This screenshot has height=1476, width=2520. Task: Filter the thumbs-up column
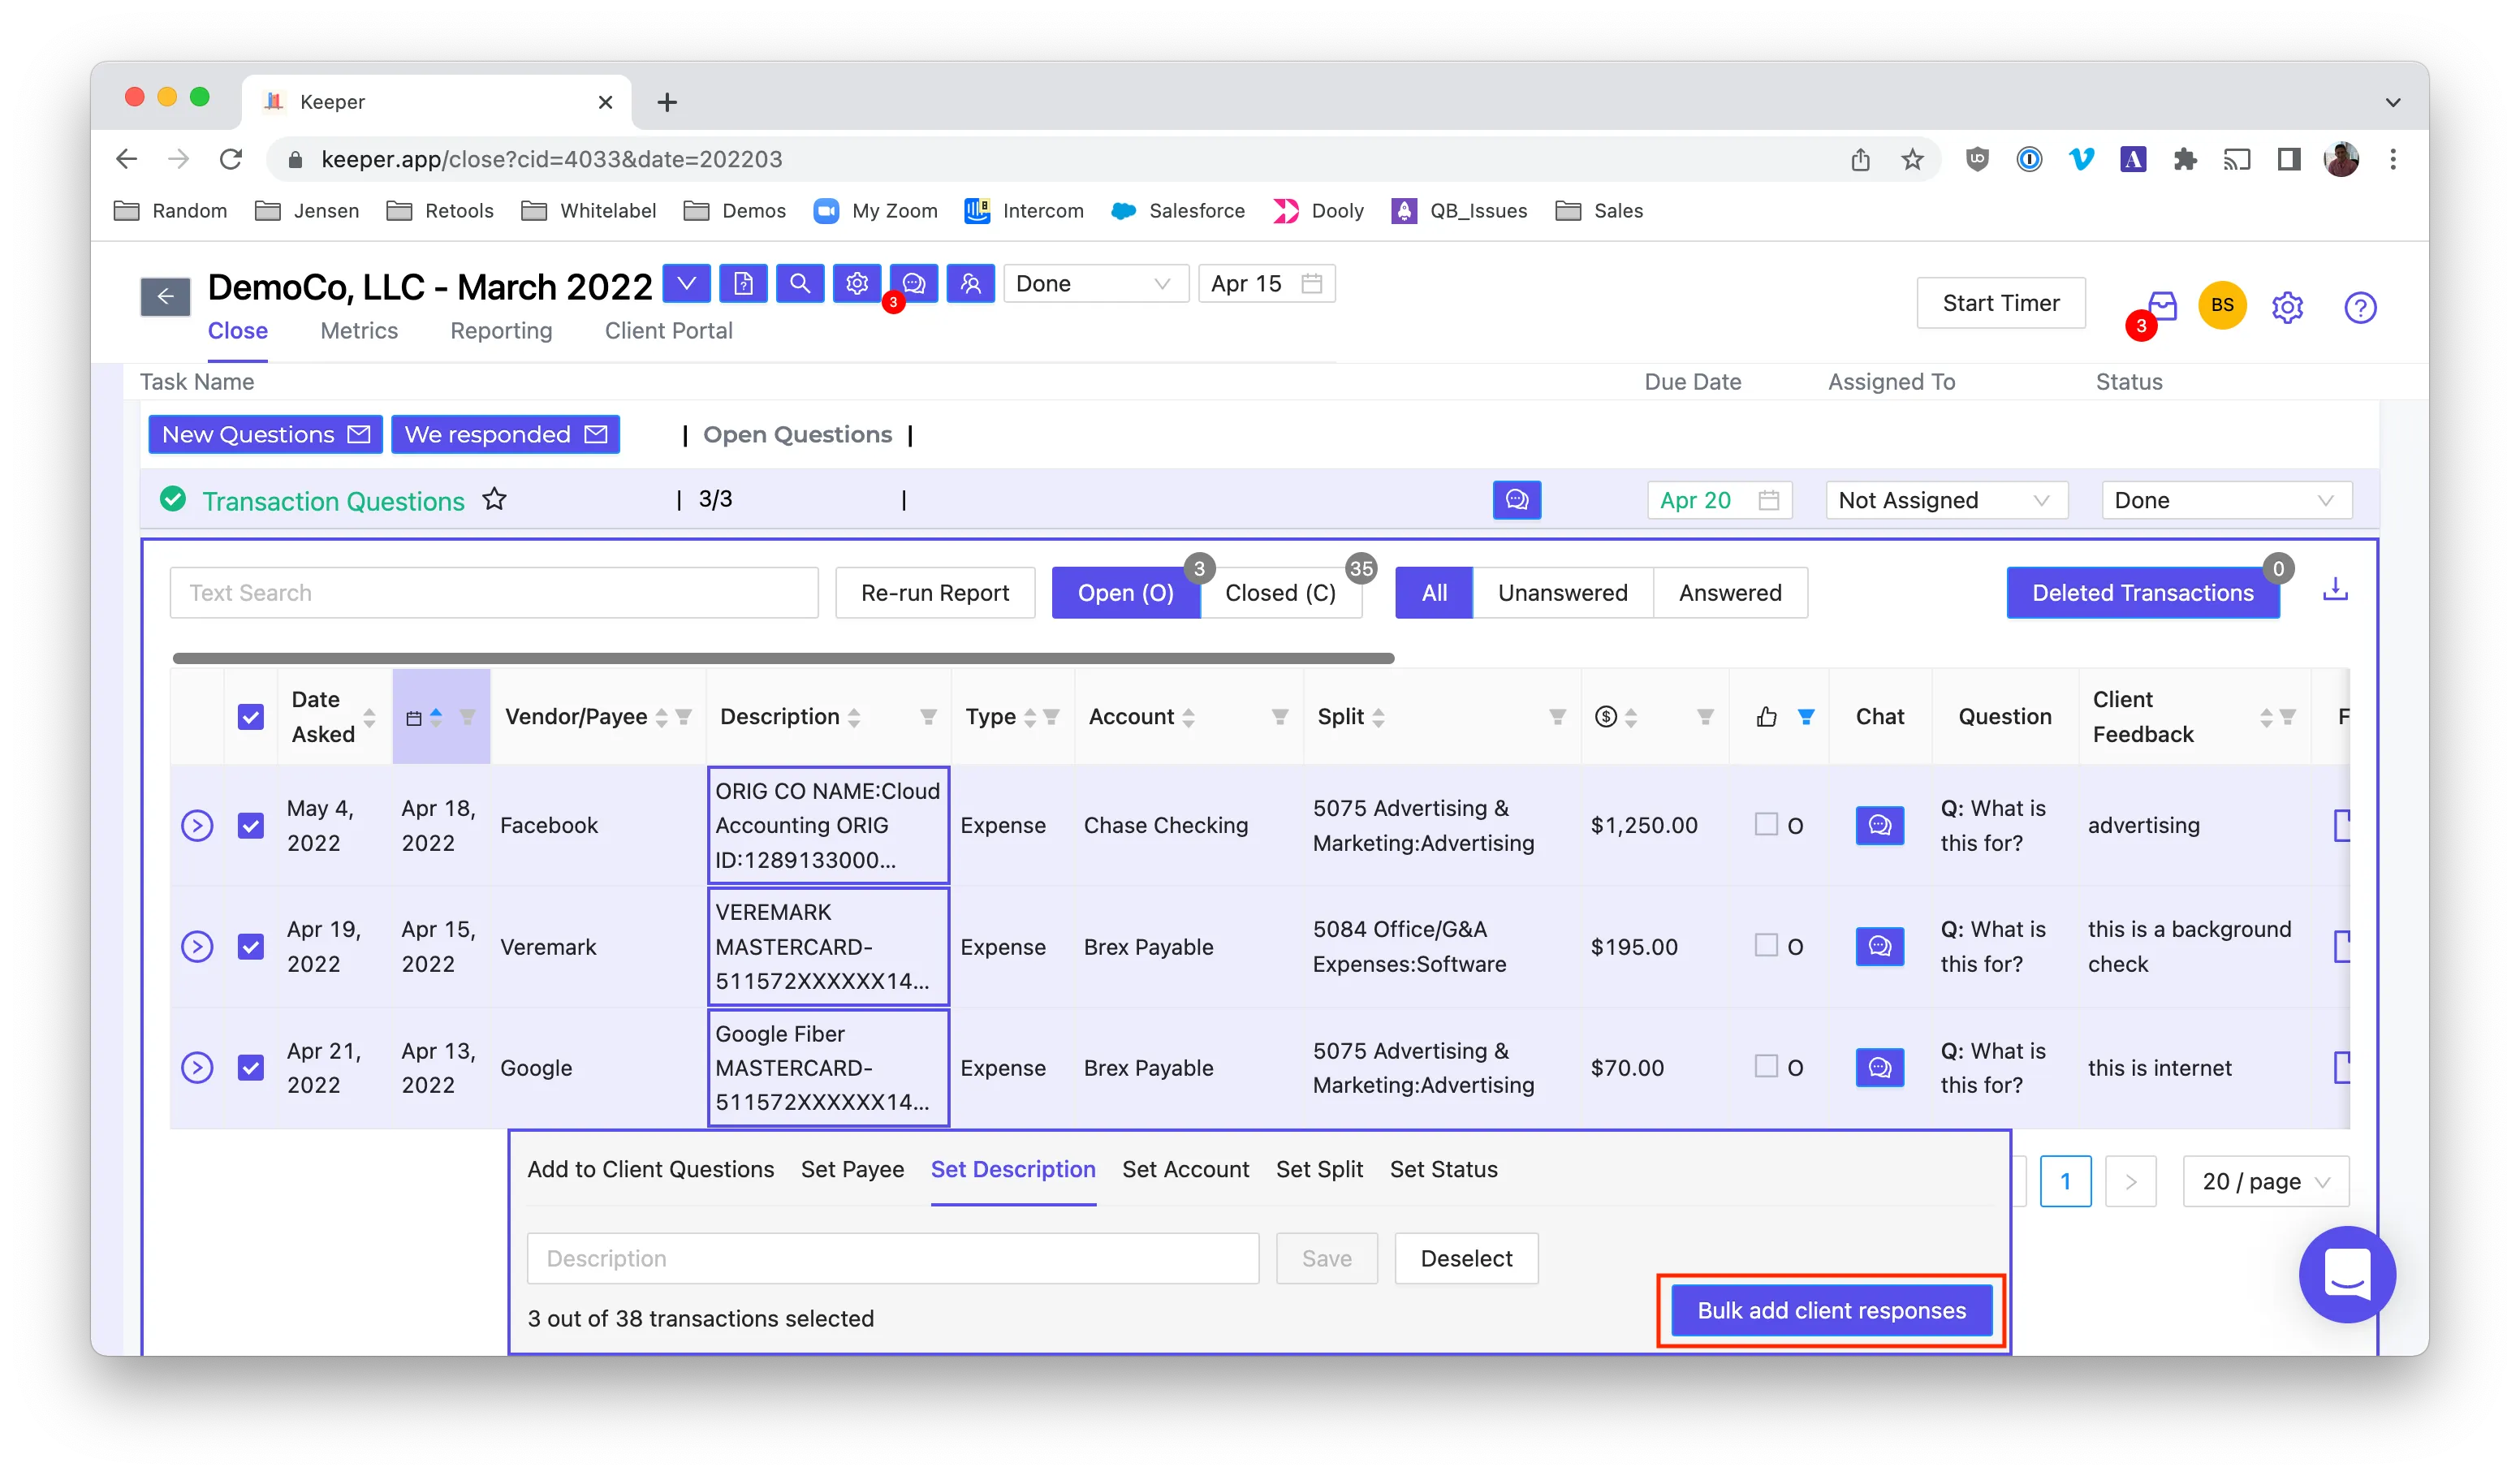tap(1806, 717)
